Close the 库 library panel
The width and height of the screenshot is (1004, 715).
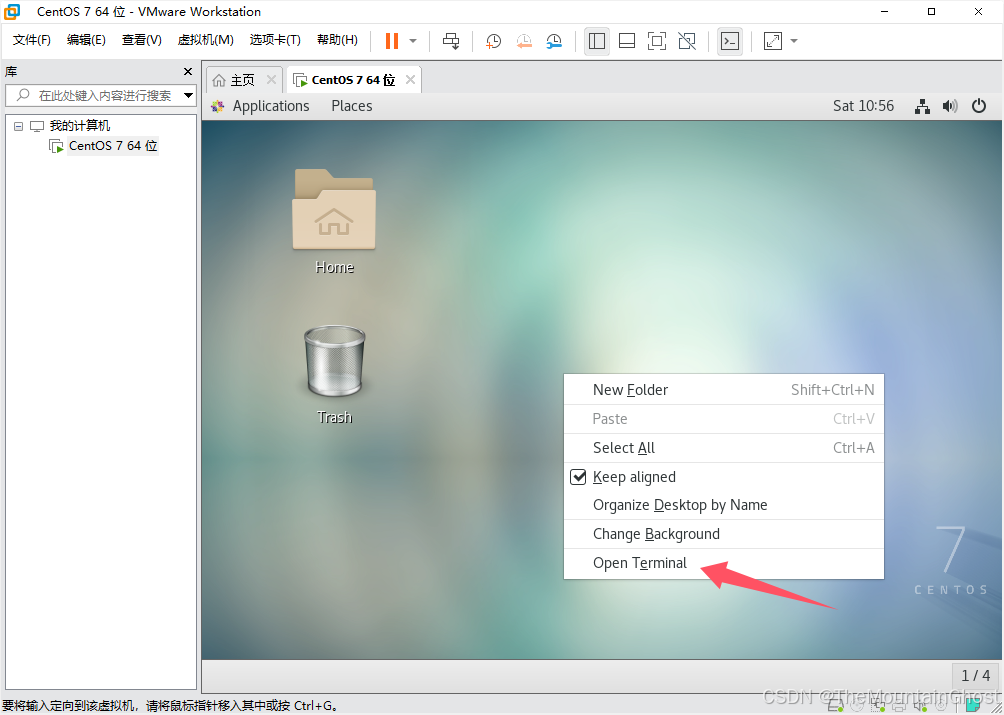[x=188, y=72]
